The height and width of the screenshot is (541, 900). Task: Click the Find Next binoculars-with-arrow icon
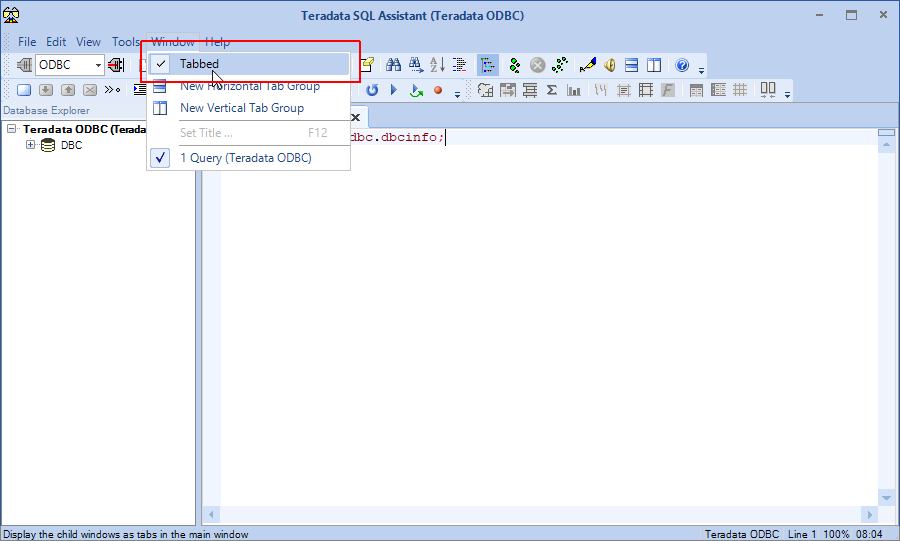pos(416,65)
